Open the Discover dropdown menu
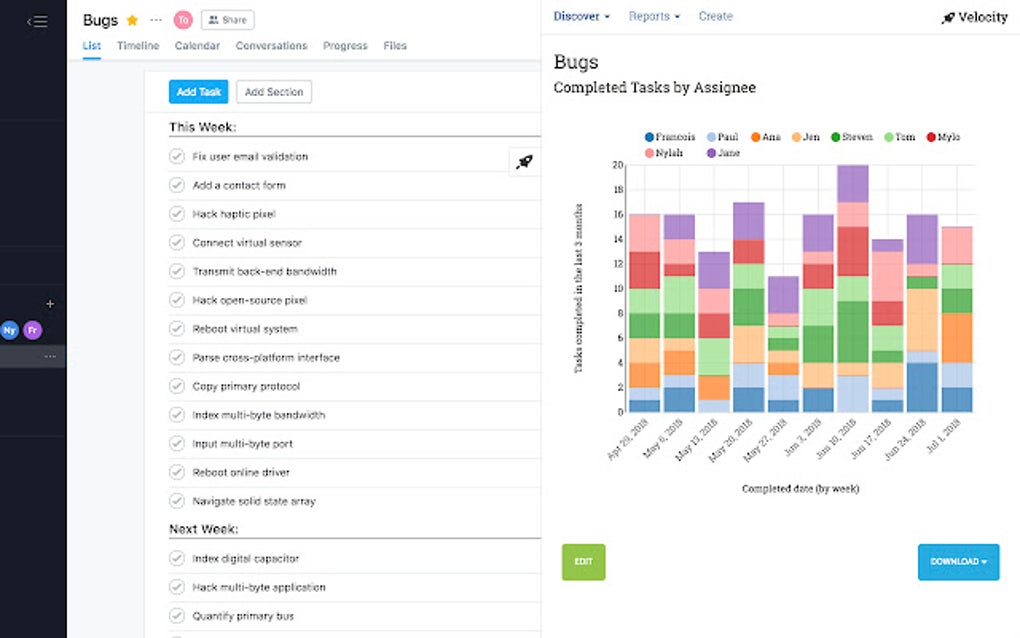 click(x=582, y=16)
